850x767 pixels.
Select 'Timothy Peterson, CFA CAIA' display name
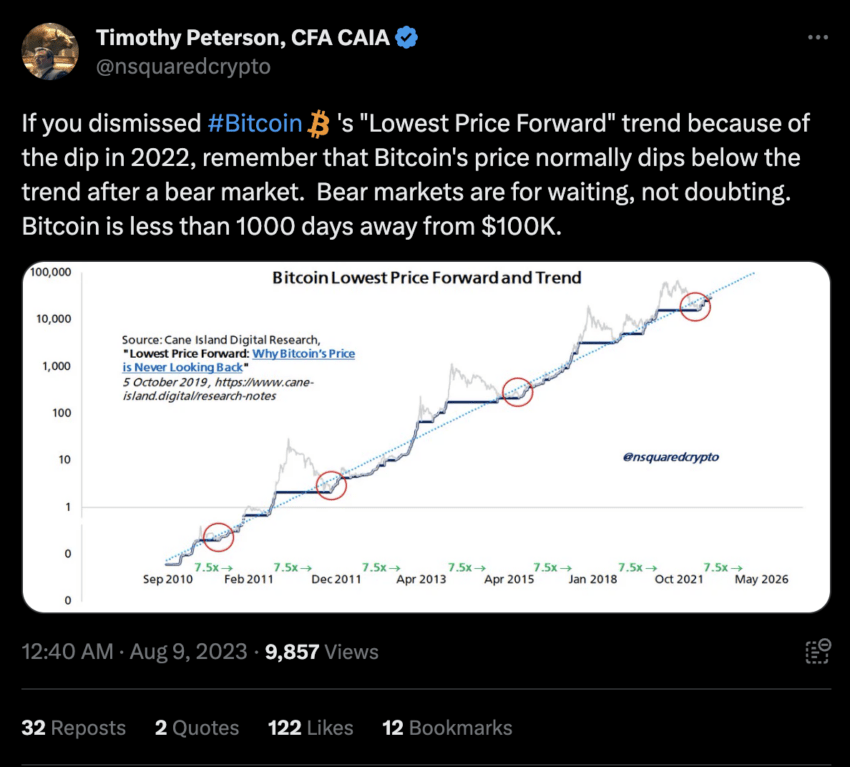[x=243, y=37]
